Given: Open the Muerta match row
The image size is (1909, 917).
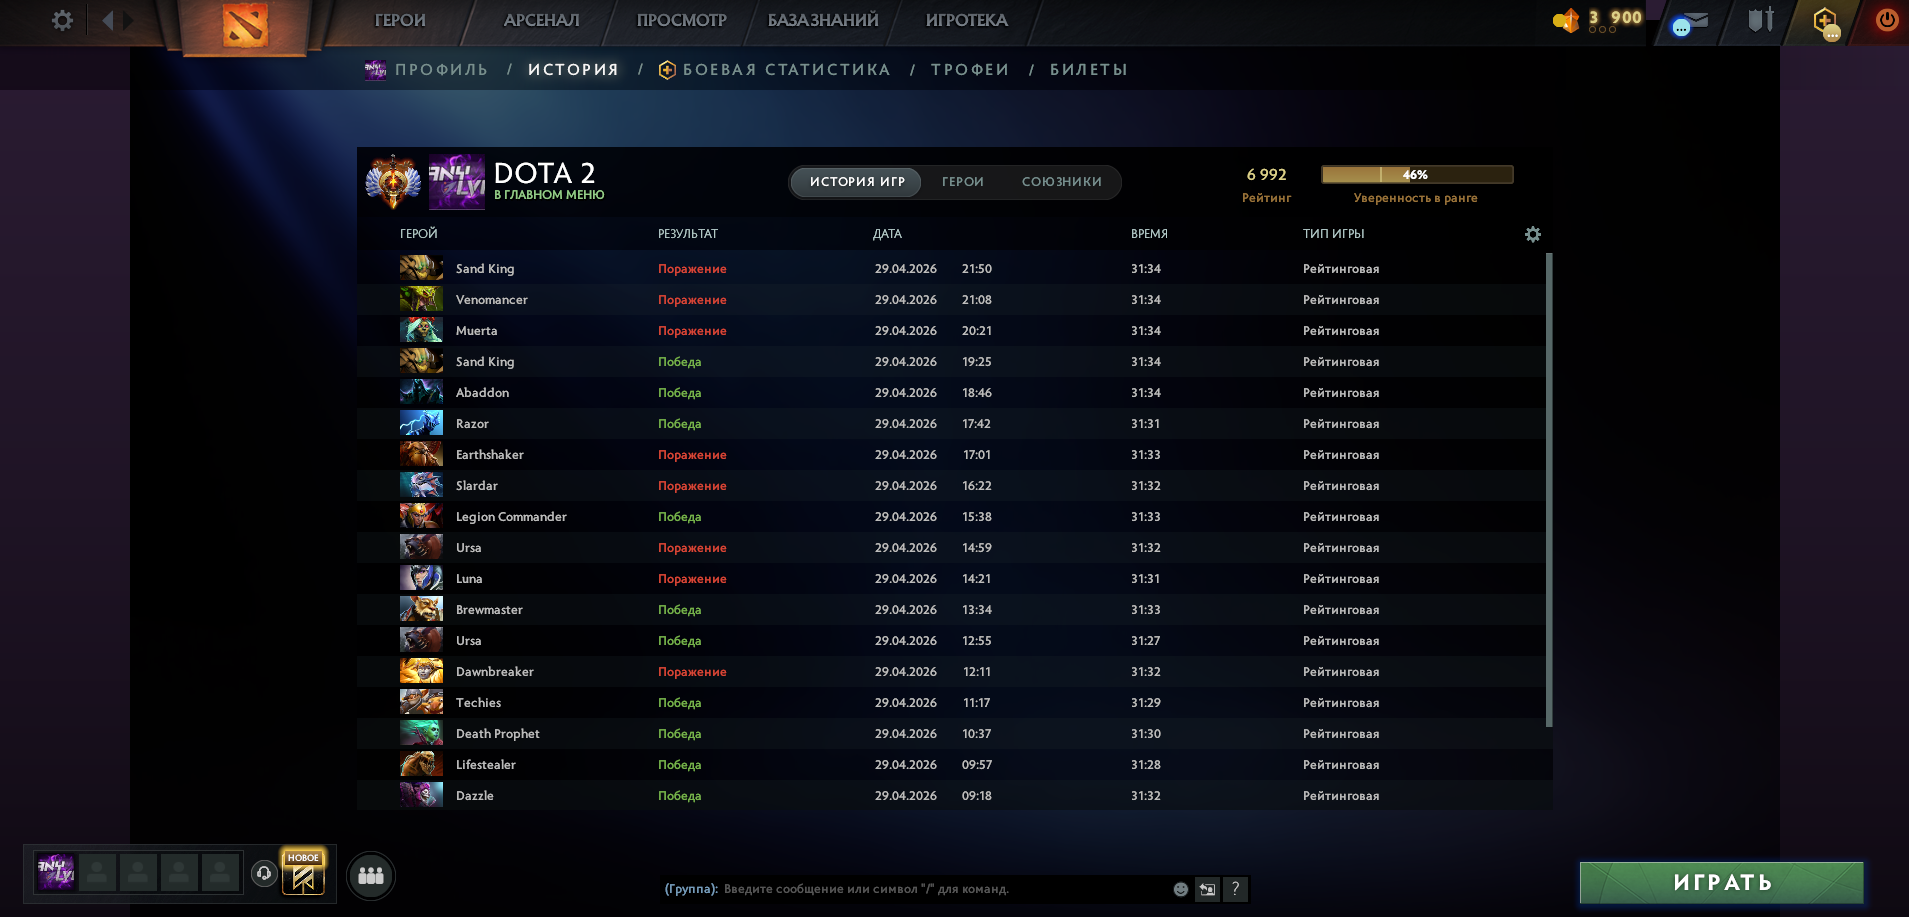Looking at the screenshot, I should point(951,331).
